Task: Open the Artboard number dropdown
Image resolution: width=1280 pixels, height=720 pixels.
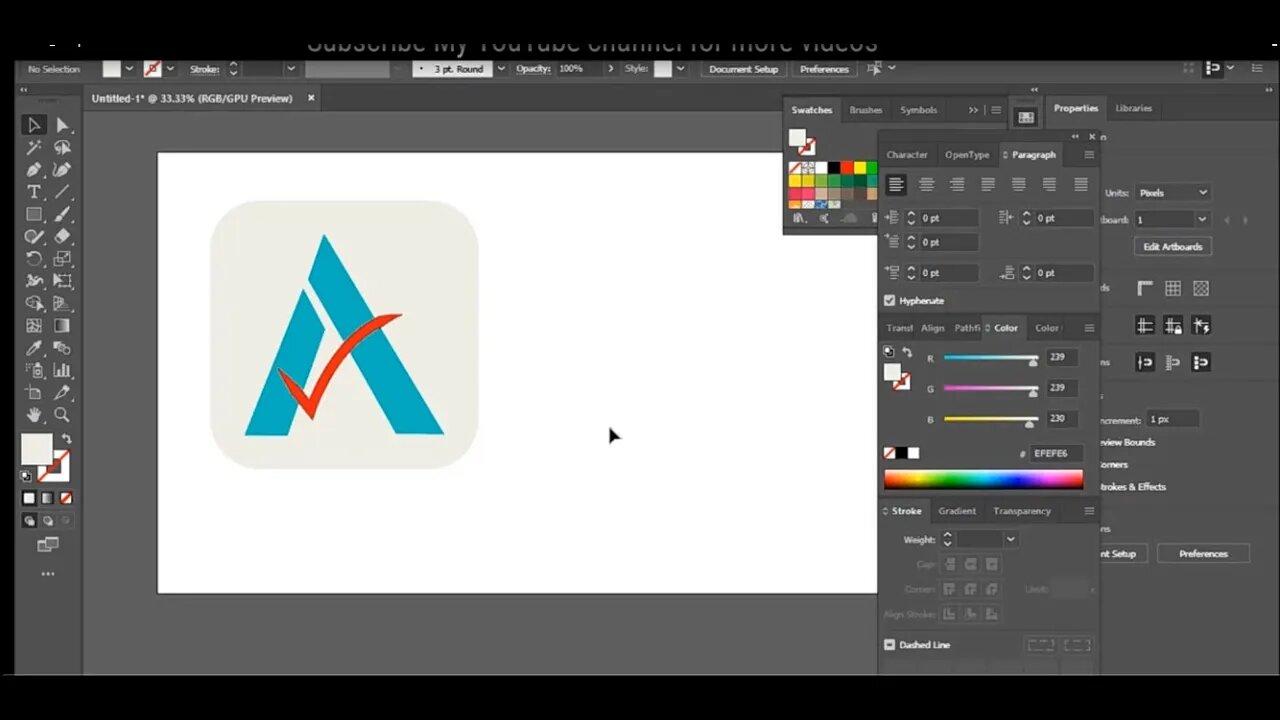Action: click(x=1203, y=219)
